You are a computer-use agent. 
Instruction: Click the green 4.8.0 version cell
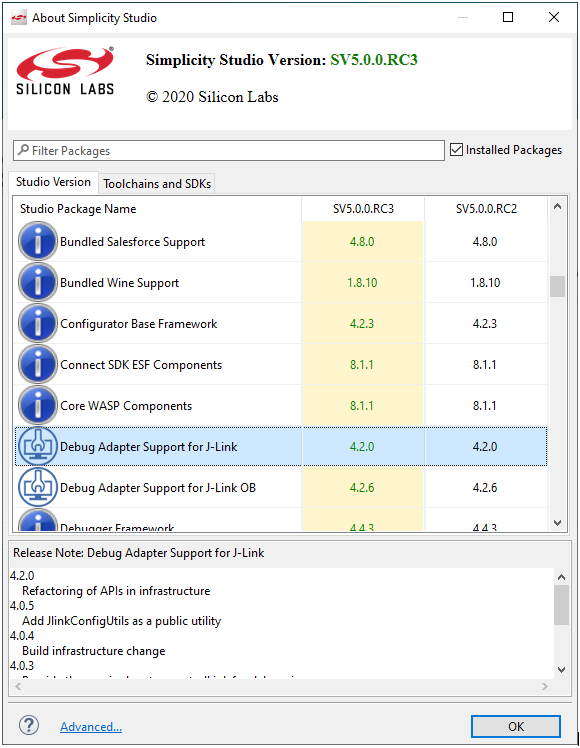362,241
